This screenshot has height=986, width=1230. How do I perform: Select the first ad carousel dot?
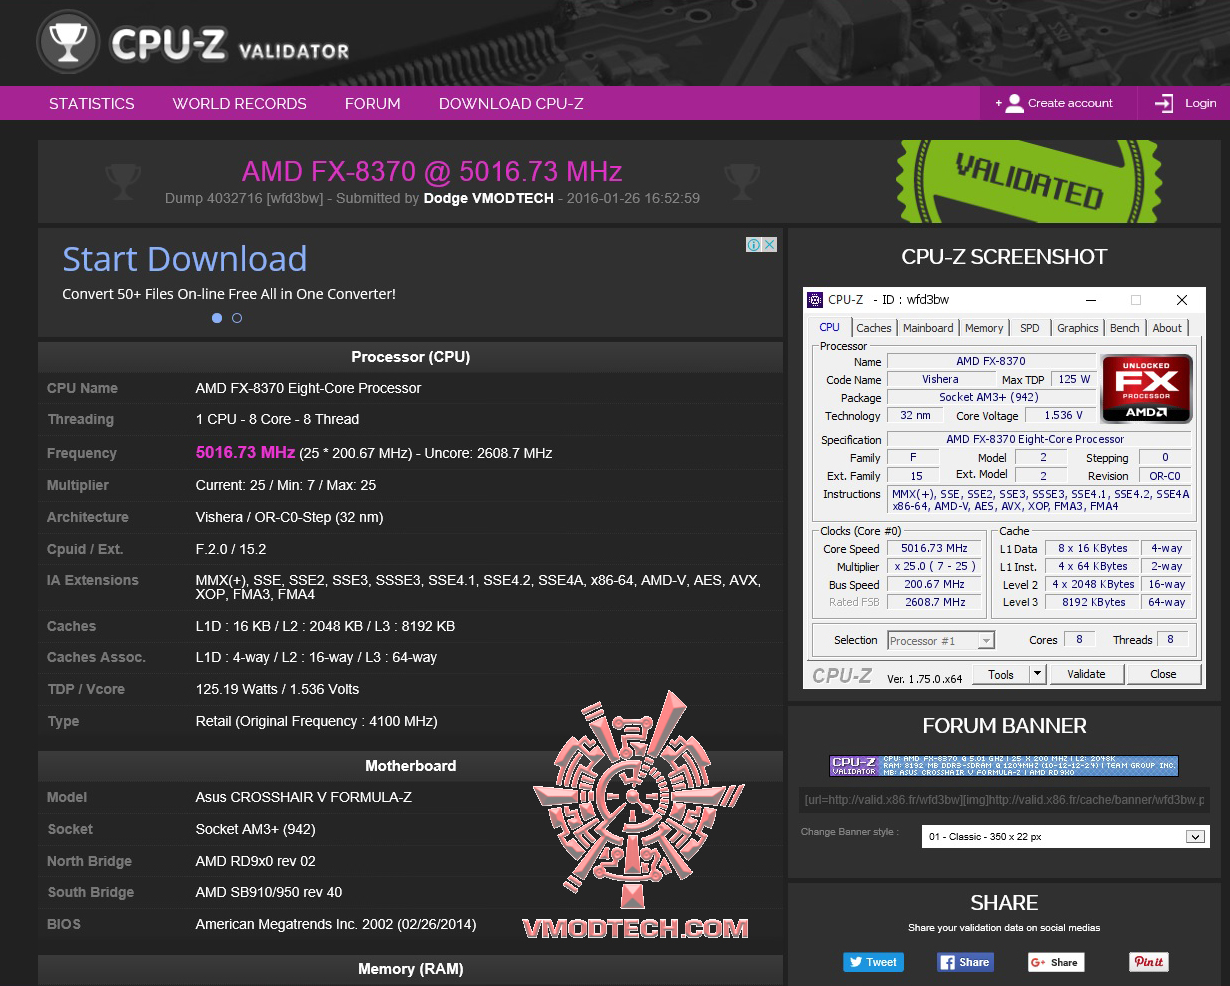[217, 318]
